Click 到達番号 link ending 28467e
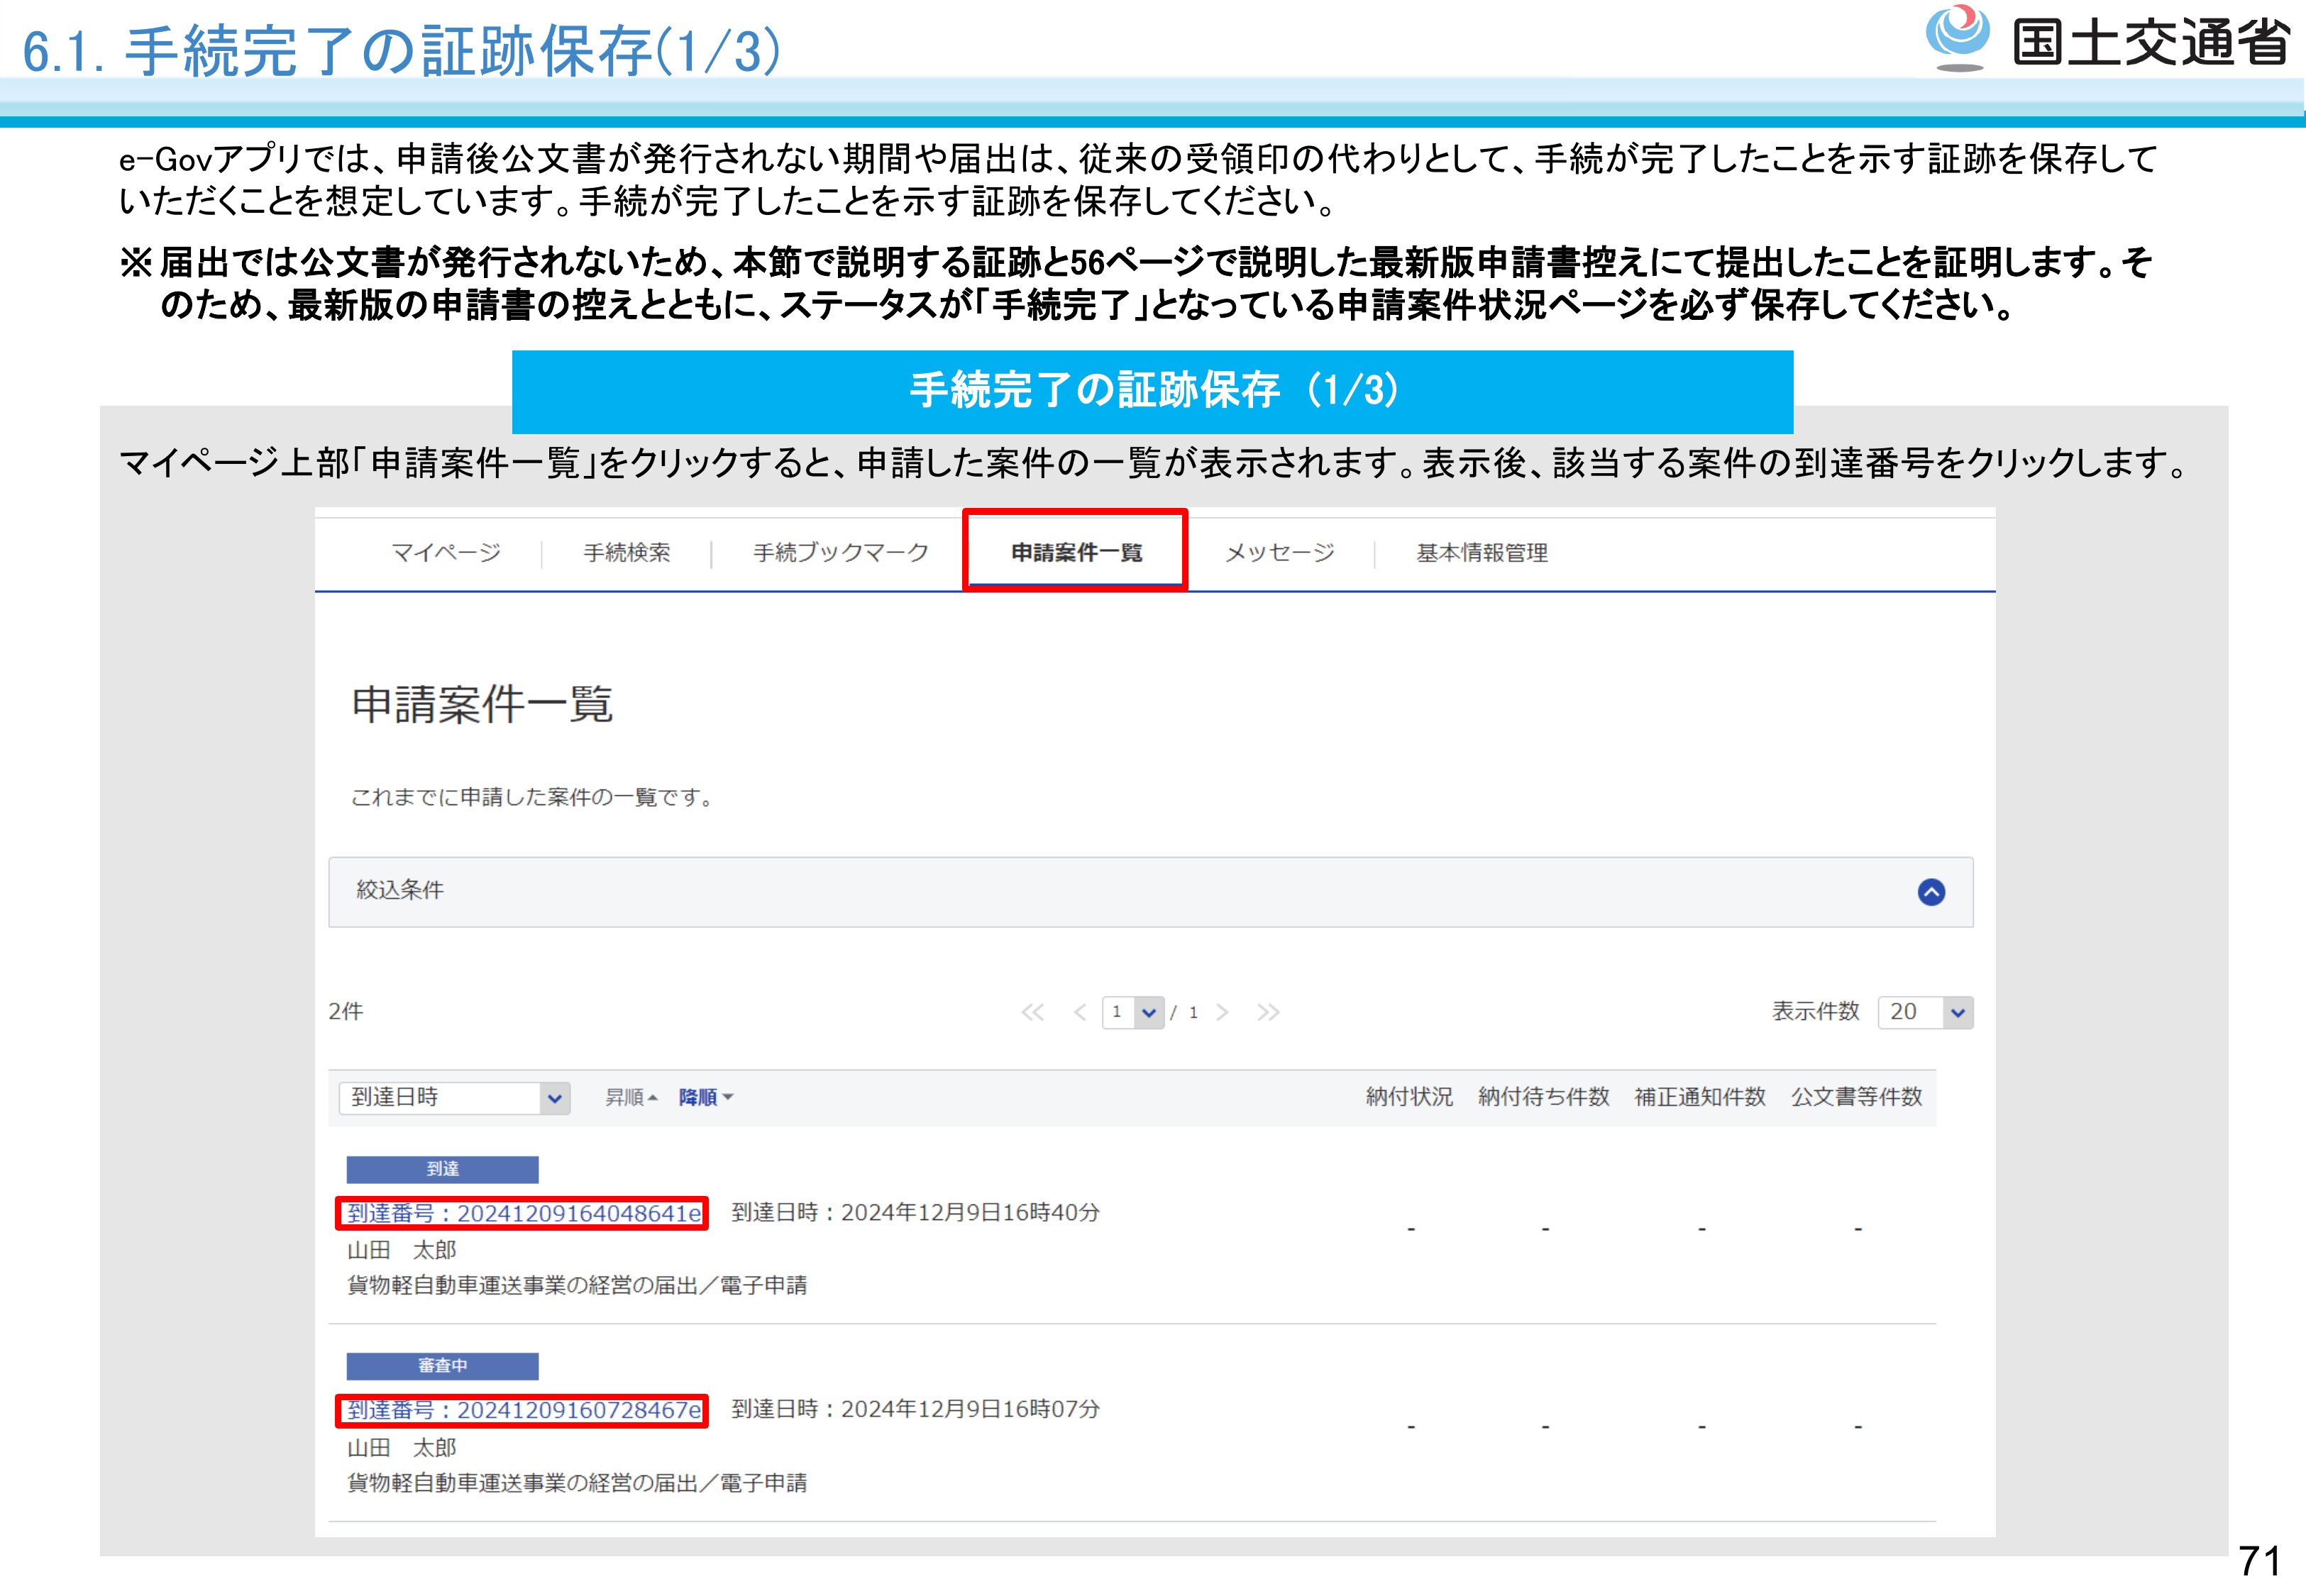This screenshot has width=2306, height=1596. click(x=523, y=1410)
